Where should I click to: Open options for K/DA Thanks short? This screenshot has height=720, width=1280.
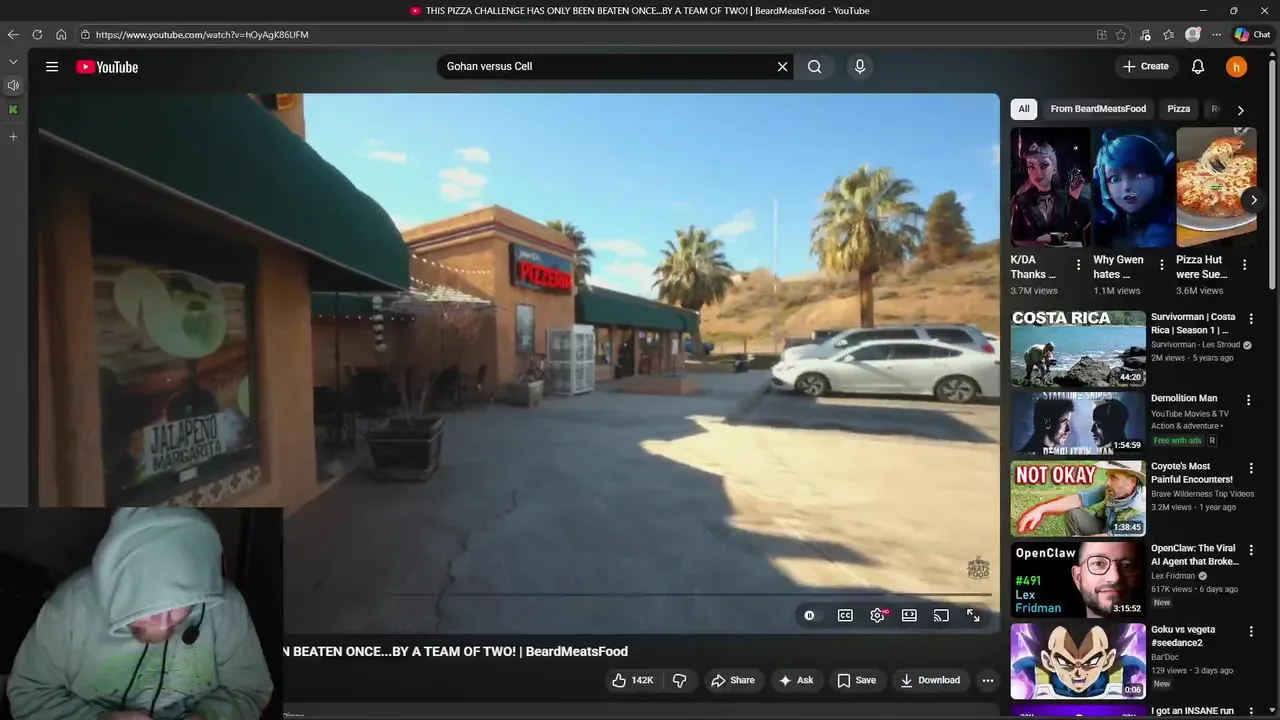(1078, 265)
